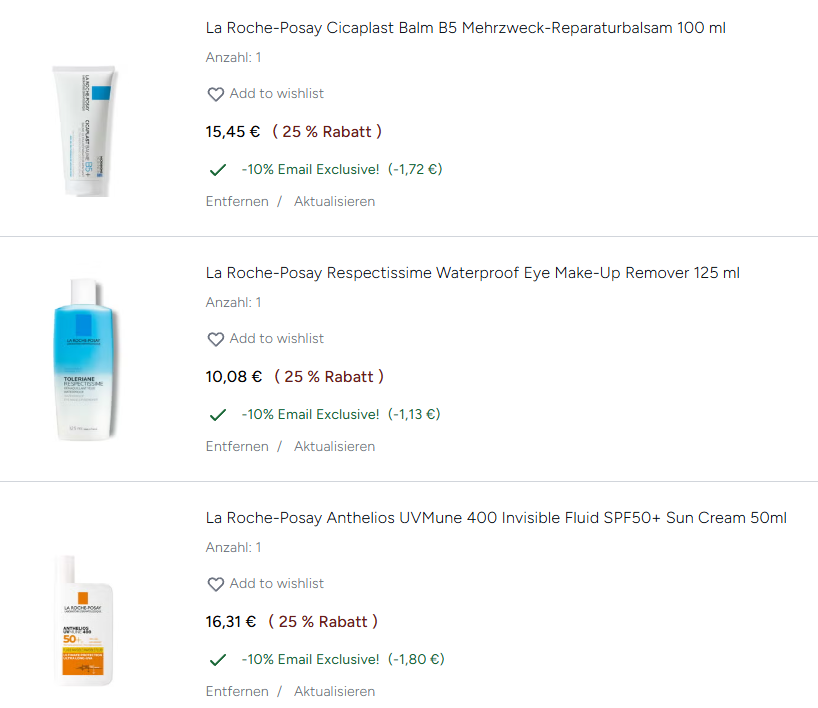Image resolution: width=818 pixels, height=708 pixels.
Task: Click the heart icon for Respectissime Eye Make-Up Remover
Action: [215, 339]
